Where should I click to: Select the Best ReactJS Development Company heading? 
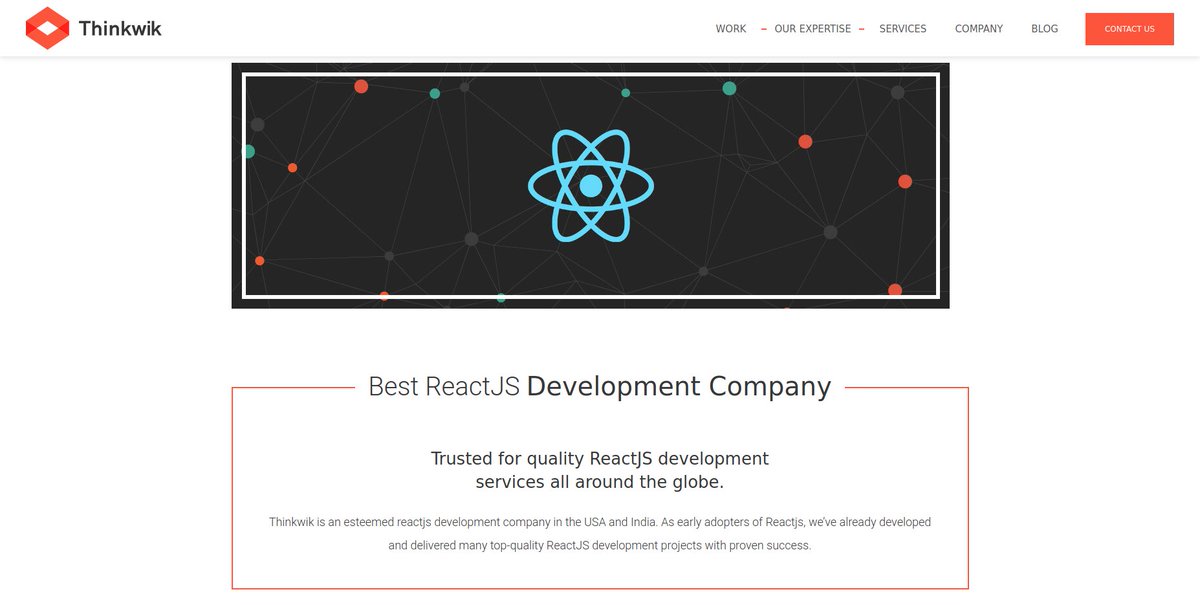pos(600,386)
